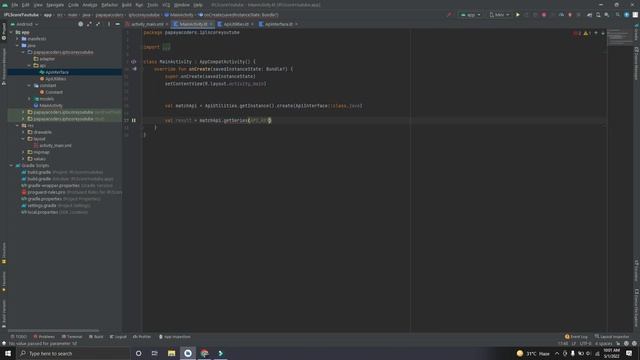Open the Project tool window on left stripe
Image resolution: width=640 pixels, height=360 pixels.
[4, 31]
